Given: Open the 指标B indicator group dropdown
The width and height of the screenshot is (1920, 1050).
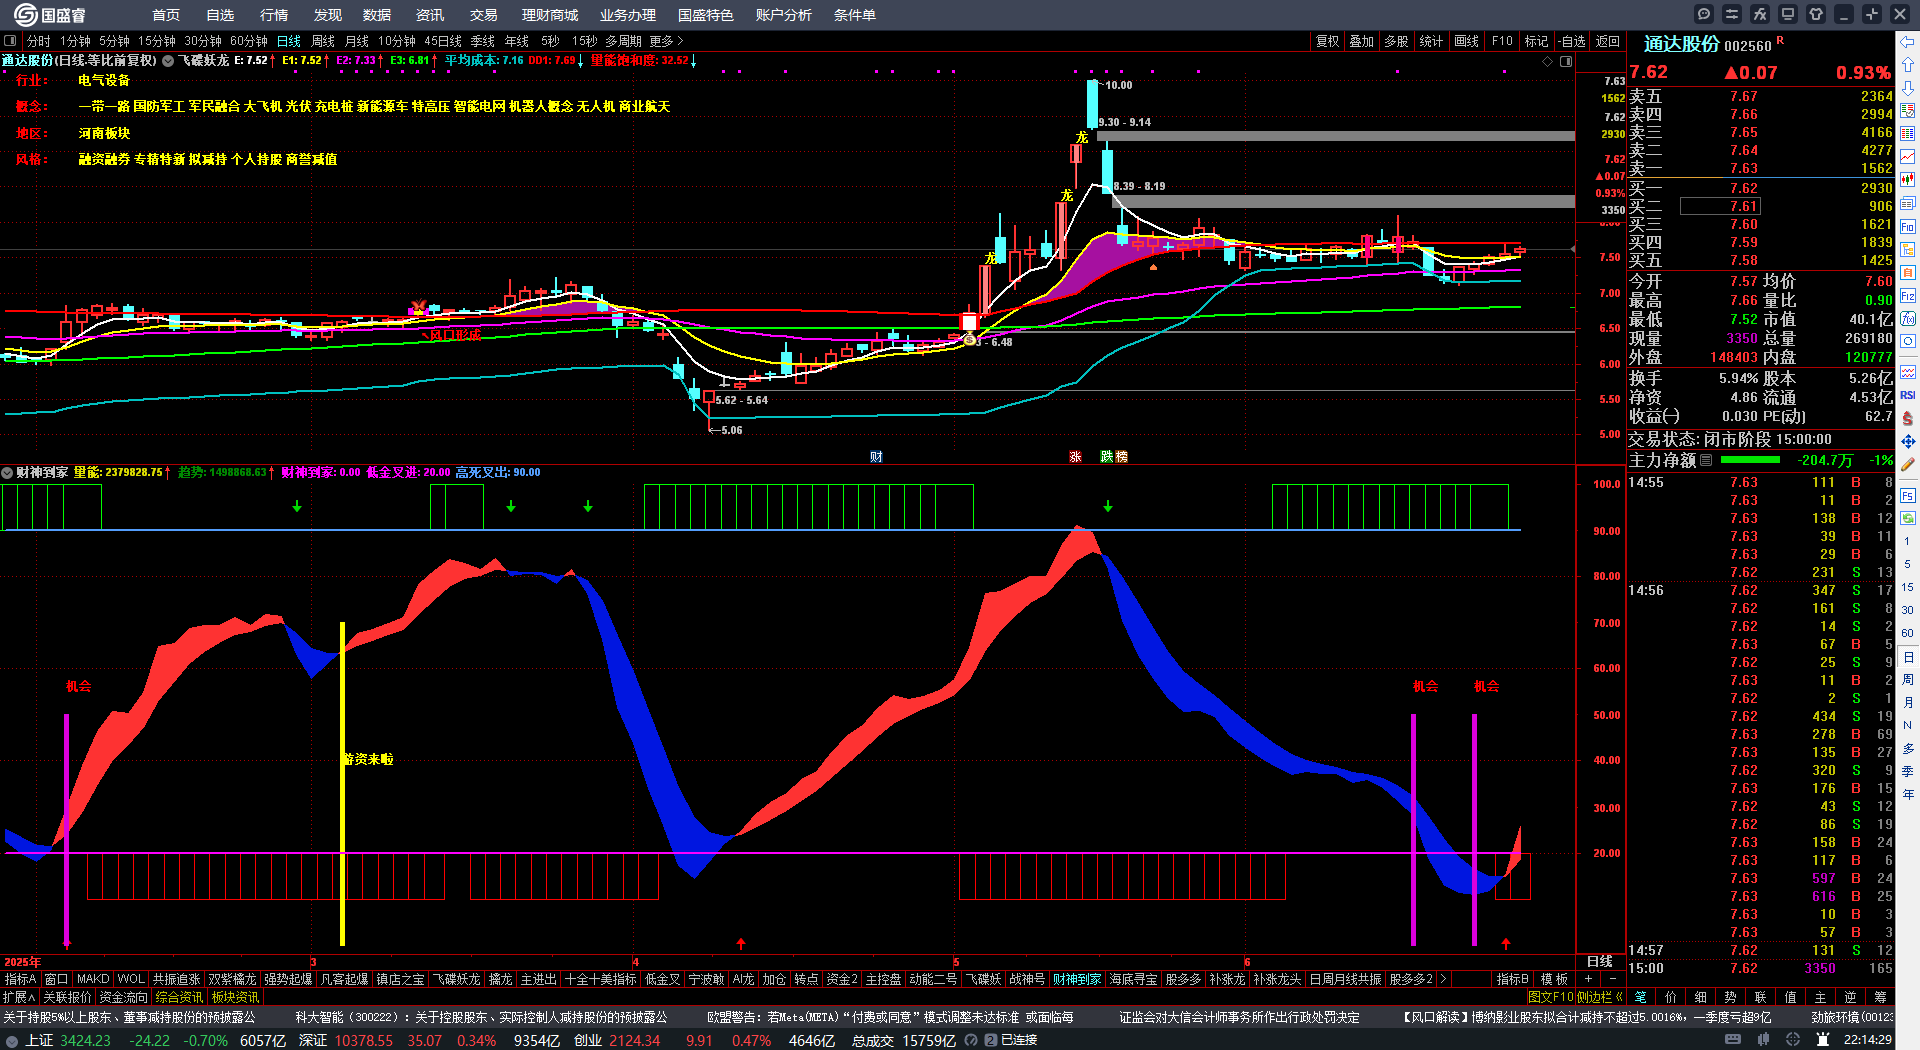Looking at the screenshot, I should [1512, 979].
